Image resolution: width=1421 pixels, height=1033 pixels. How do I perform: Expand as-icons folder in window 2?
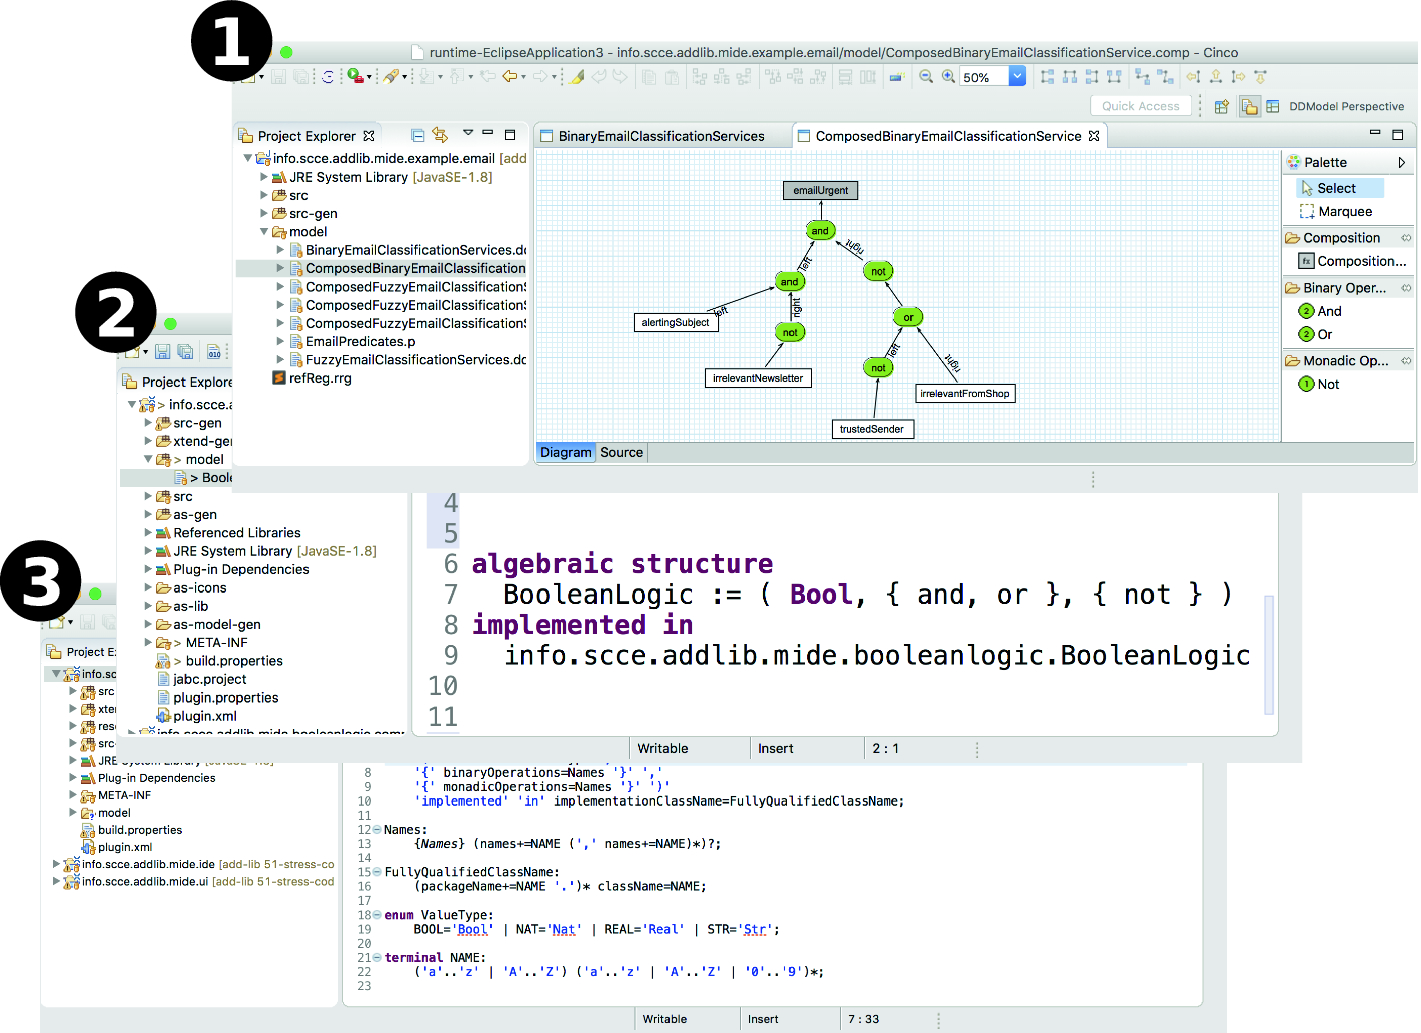pos(148,588)
